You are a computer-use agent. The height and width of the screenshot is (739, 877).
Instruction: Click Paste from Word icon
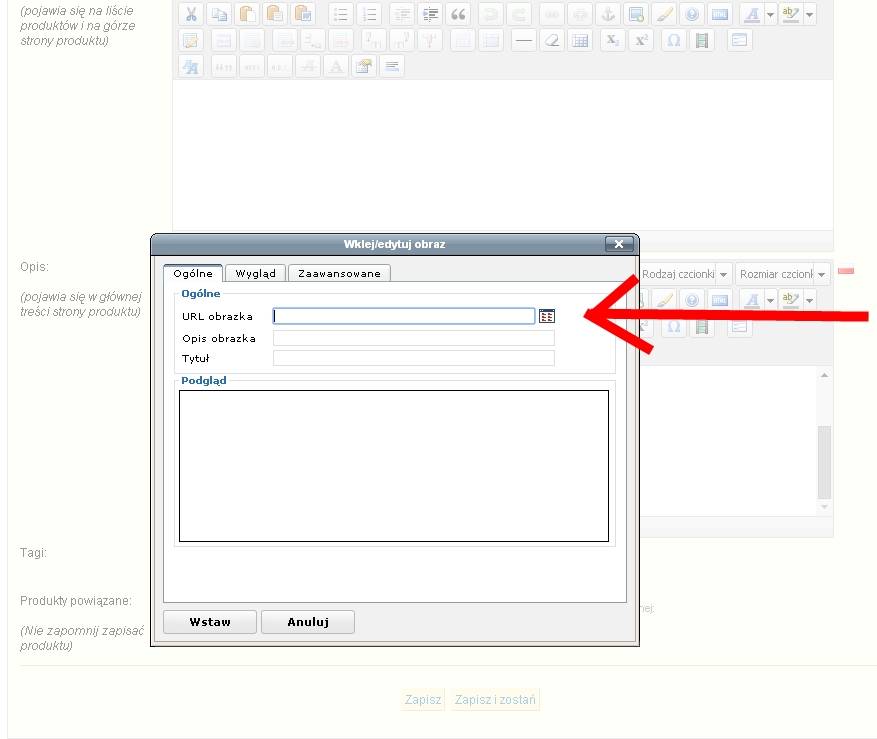click(303, 14)
